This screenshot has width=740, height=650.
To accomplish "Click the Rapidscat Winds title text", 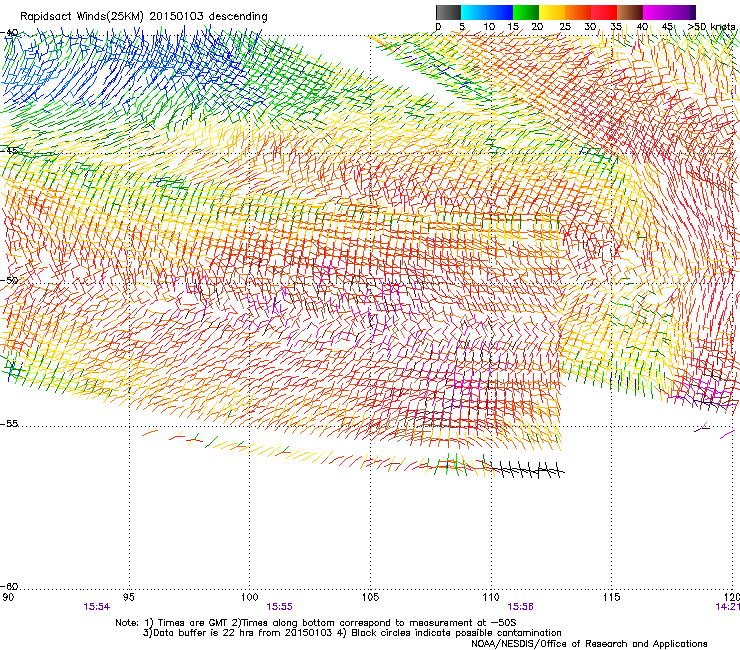I will click(x=143, y=17).
